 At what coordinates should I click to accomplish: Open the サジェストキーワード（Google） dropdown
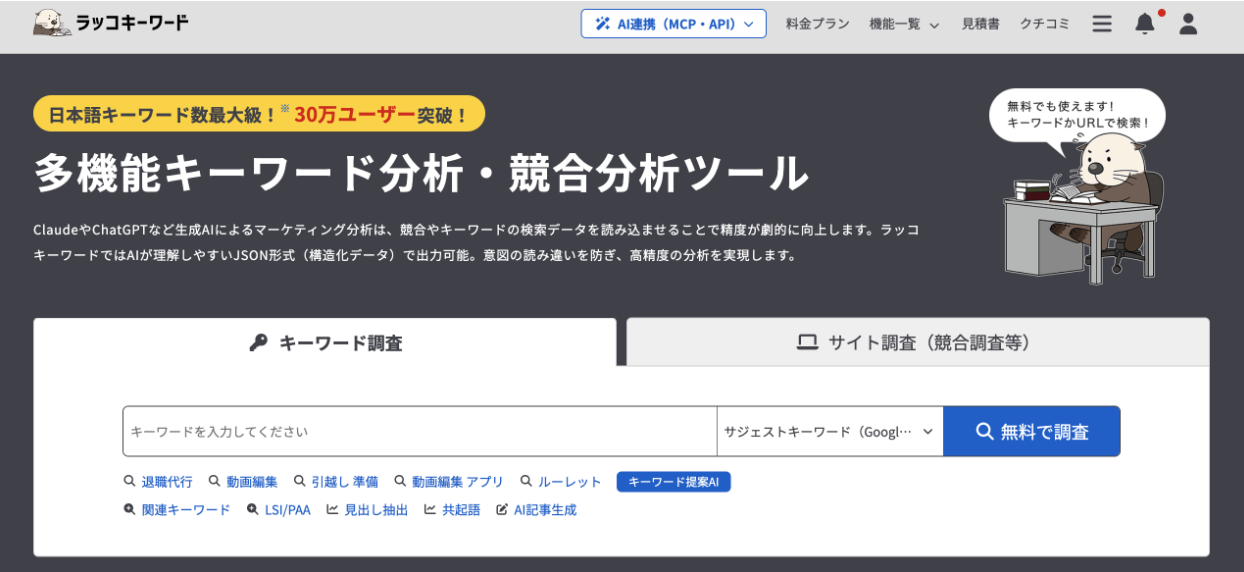pos(830,431)
